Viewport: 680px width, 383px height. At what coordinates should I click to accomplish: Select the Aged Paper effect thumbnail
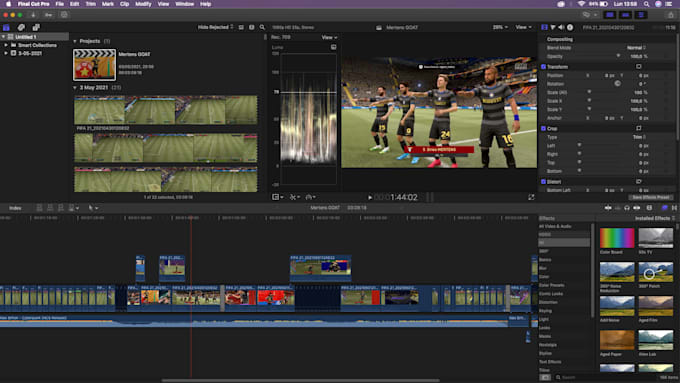(617, 340)
